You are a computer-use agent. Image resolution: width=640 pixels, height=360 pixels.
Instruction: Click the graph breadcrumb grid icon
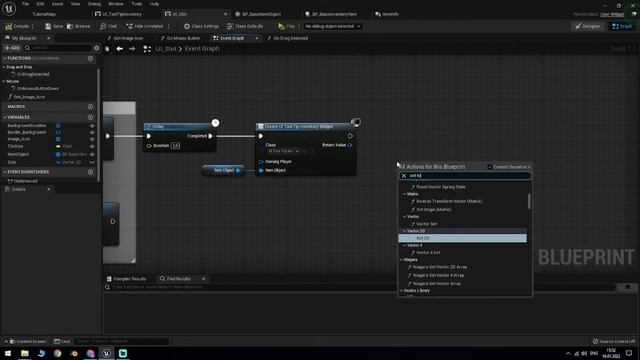[x=147, y=49]
